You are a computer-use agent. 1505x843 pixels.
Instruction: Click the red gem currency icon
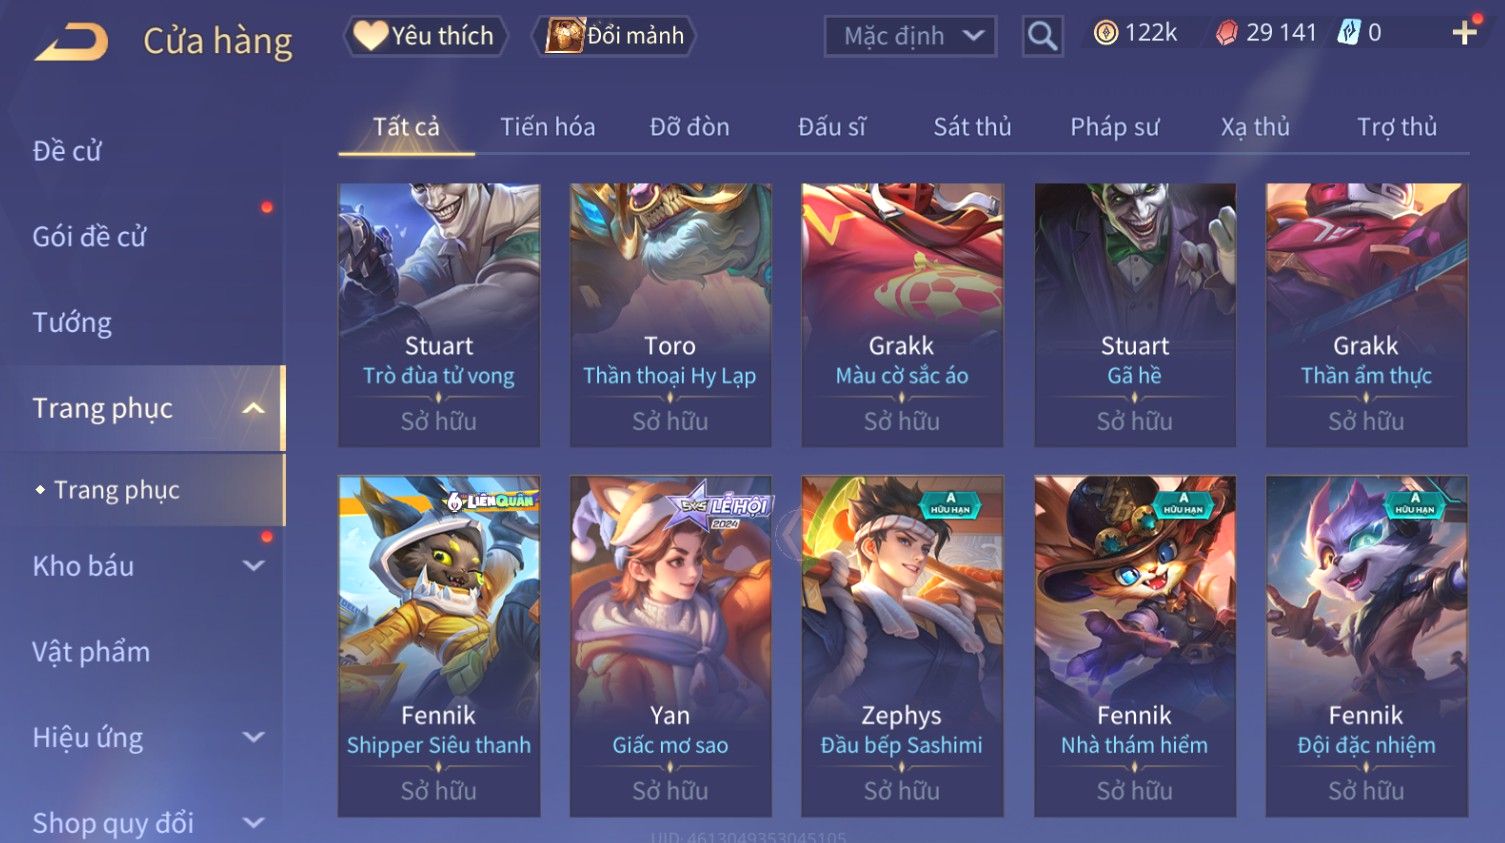[1226, 33]
